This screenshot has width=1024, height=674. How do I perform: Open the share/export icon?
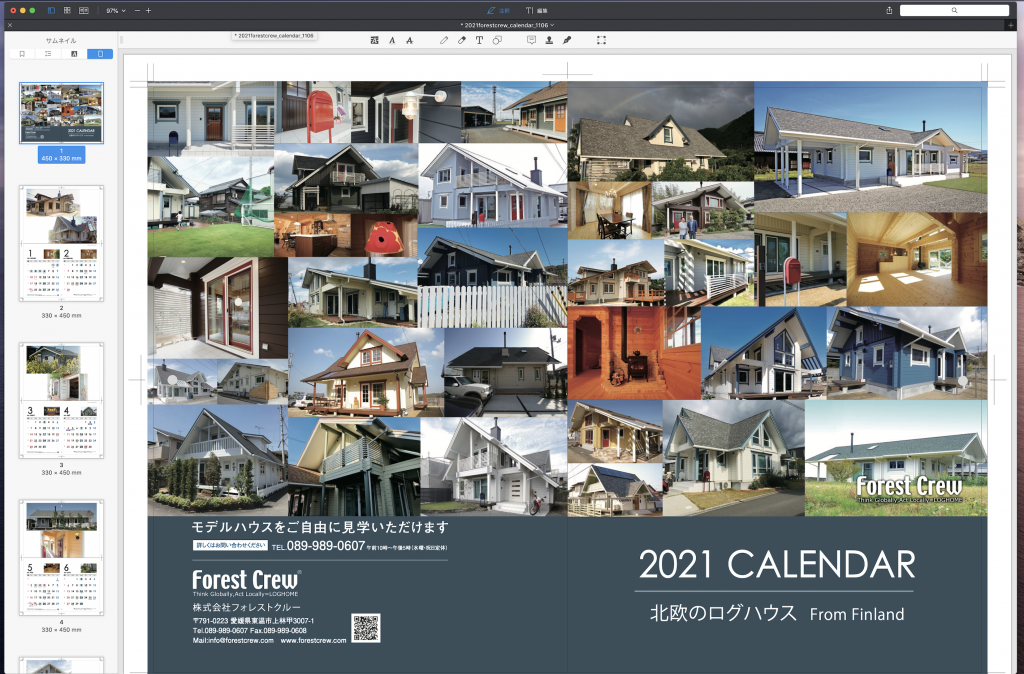(889, 10)
